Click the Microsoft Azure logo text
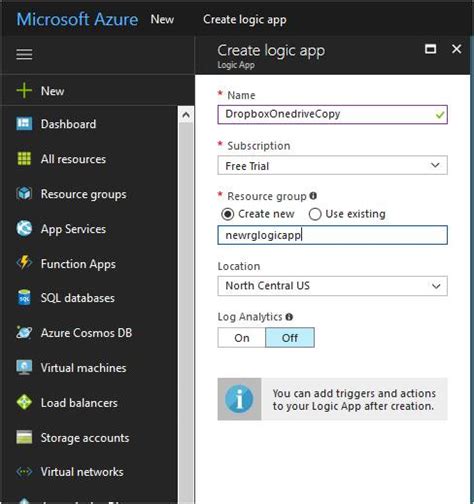474x504 pixels. click(x=77, y=19)
